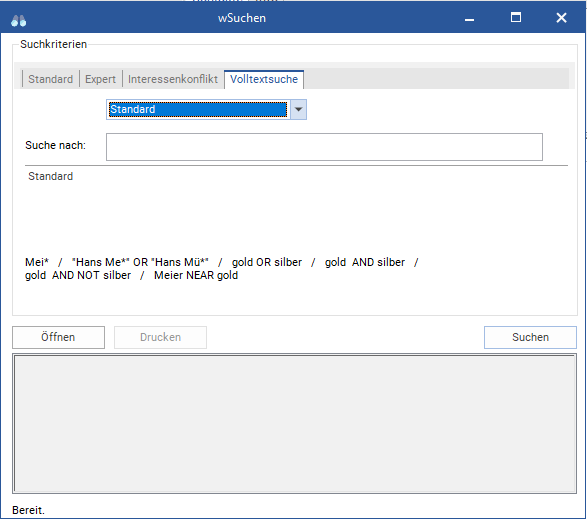Screen dimensions: 587x520
Task: Close the wSuchen dialog
Action: click(x=561, y=18)
